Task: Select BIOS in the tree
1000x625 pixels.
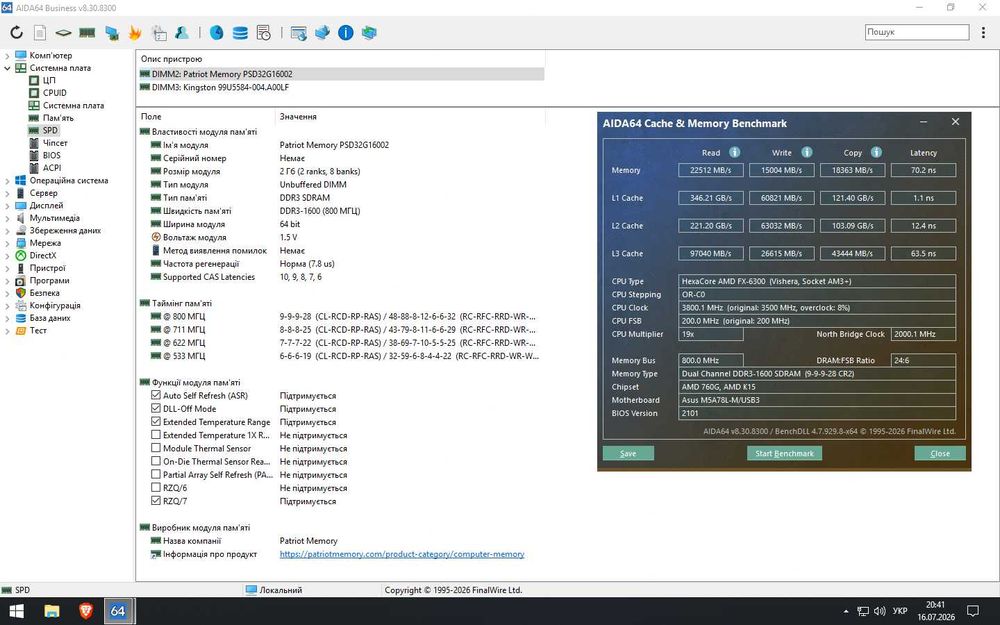Action: click(52, 156)
